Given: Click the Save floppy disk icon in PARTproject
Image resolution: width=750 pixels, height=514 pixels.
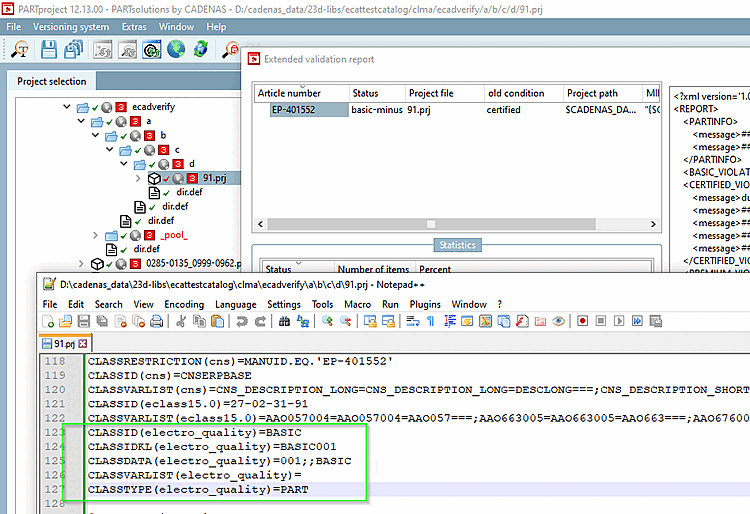Looking at the screenshot, I should (x=49, y=50).
